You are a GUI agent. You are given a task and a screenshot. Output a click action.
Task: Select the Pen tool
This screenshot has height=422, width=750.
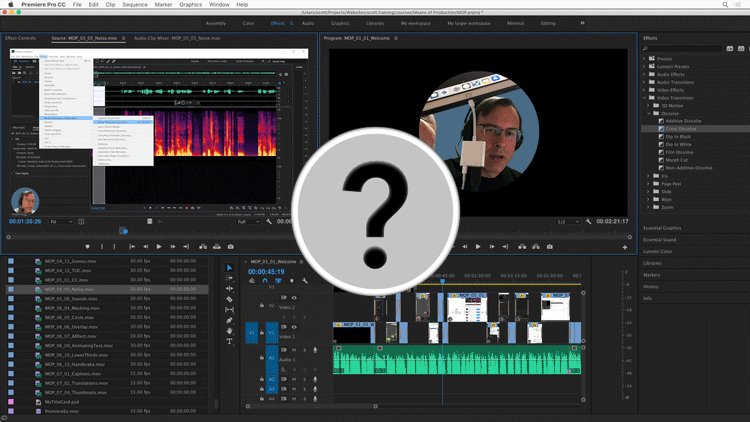pyautogui.click(x=230, y=320)
